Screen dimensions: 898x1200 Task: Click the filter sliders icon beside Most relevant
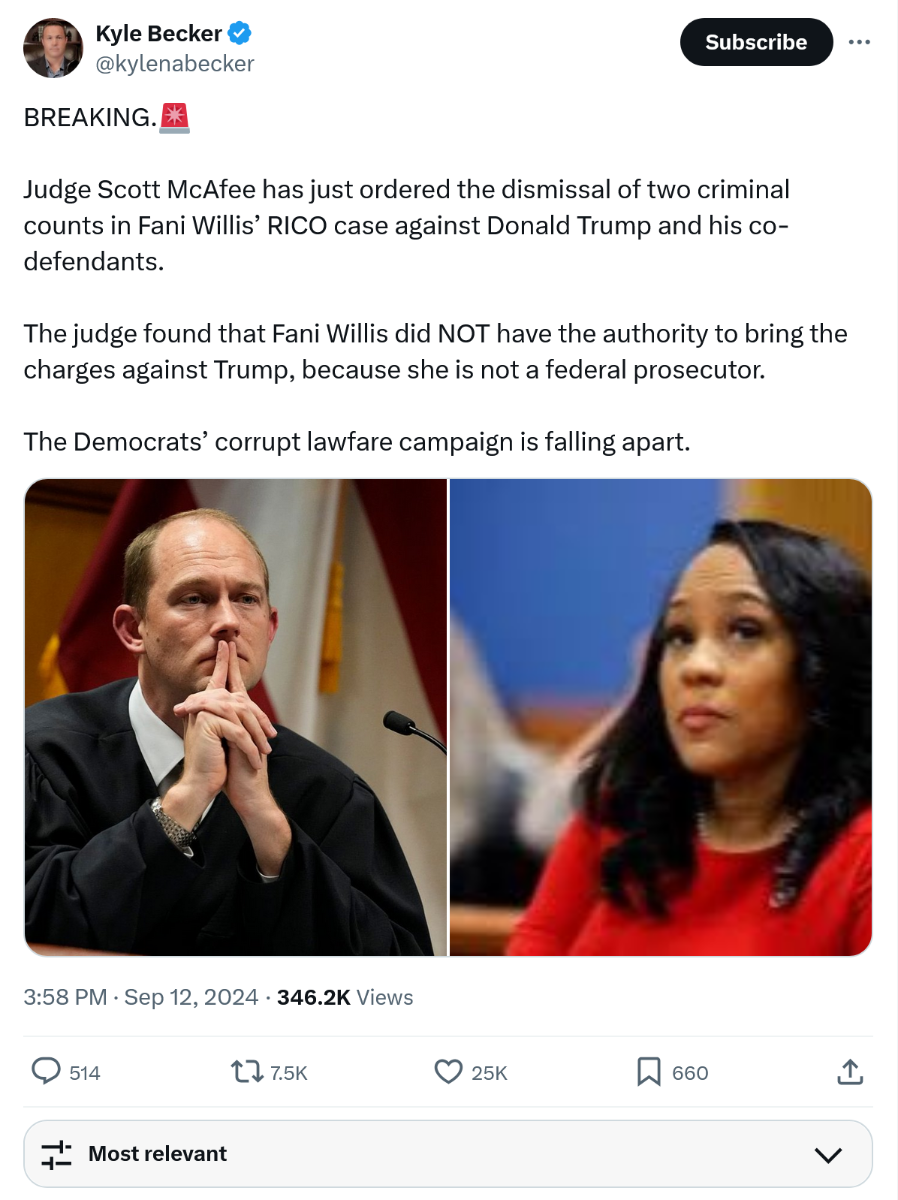(56, 1154)
